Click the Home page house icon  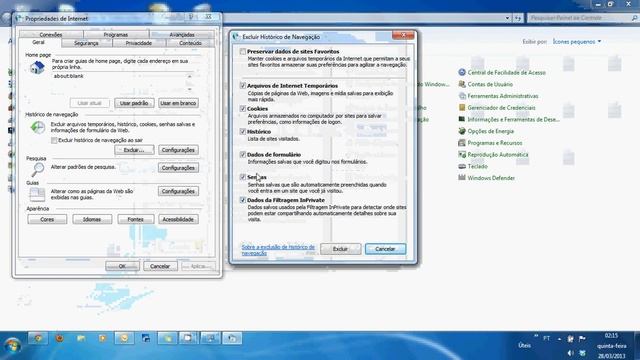[37, 67]
